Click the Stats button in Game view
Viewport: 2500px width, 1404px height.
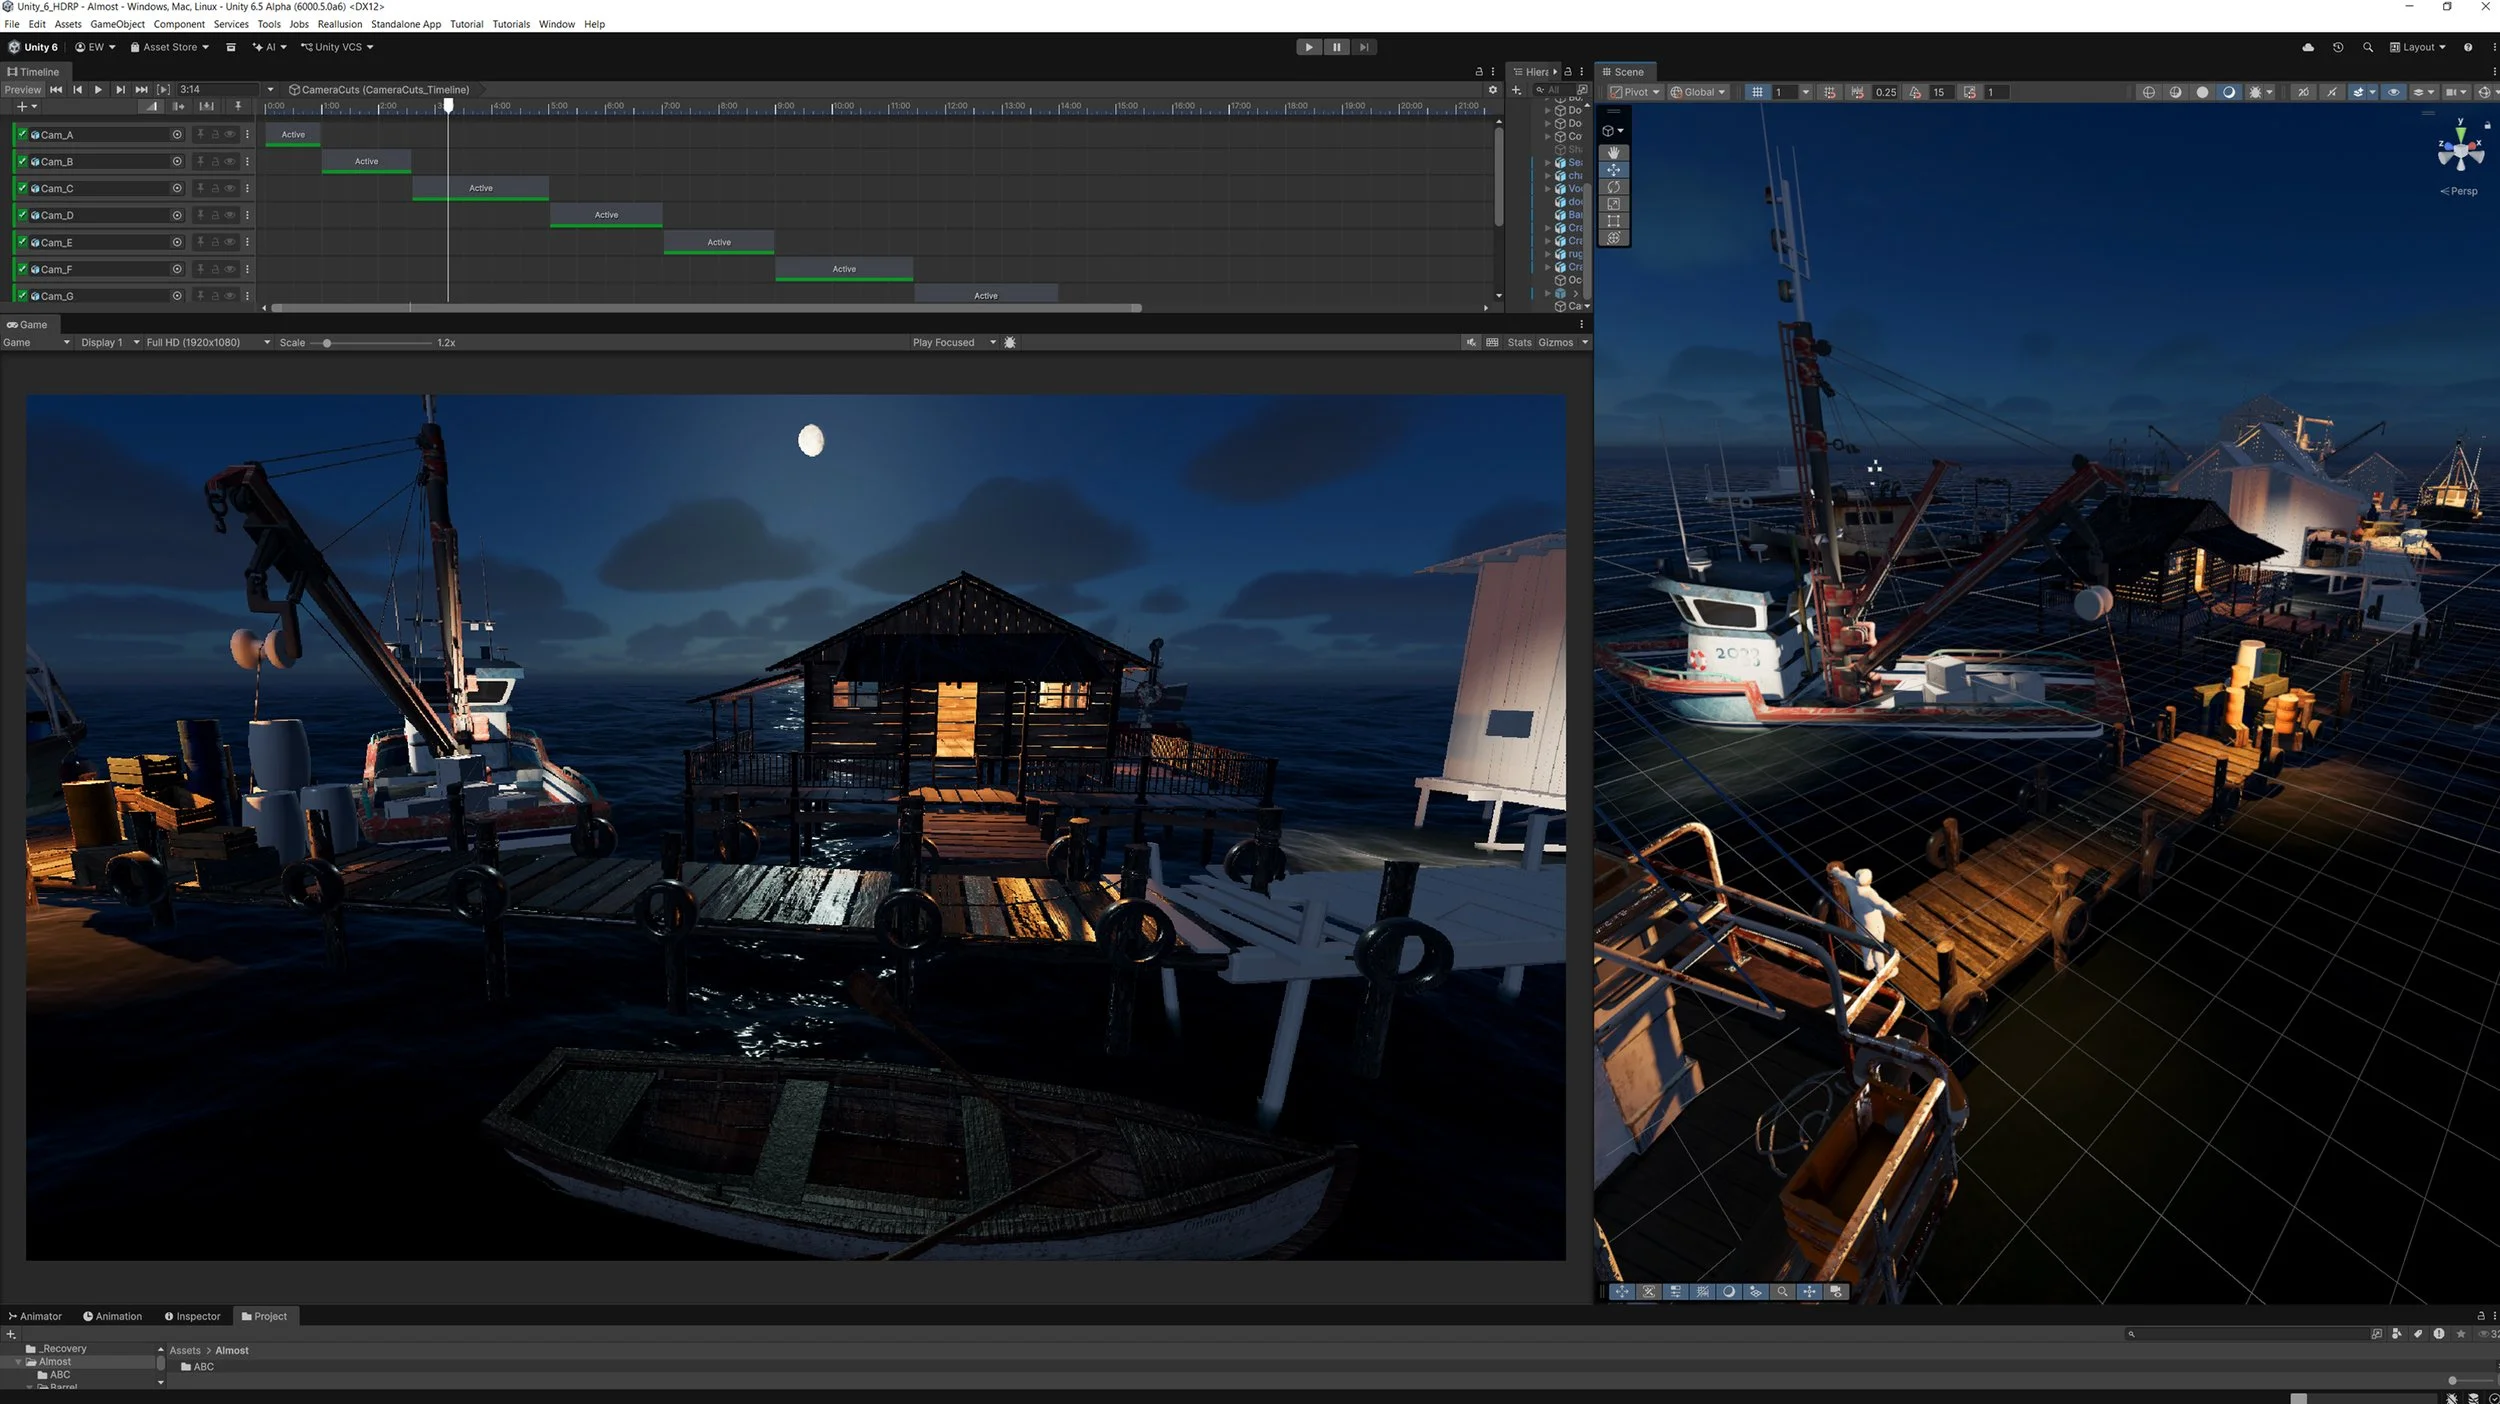(1519, 343)
